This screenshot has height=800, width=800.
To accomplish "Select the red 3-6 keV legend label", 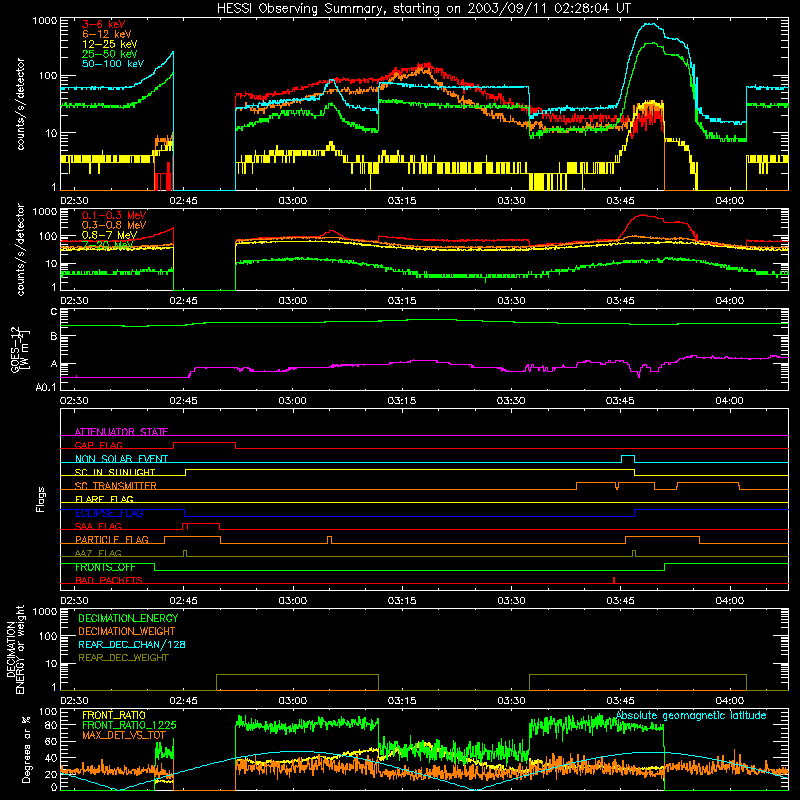I will (104, 24).
